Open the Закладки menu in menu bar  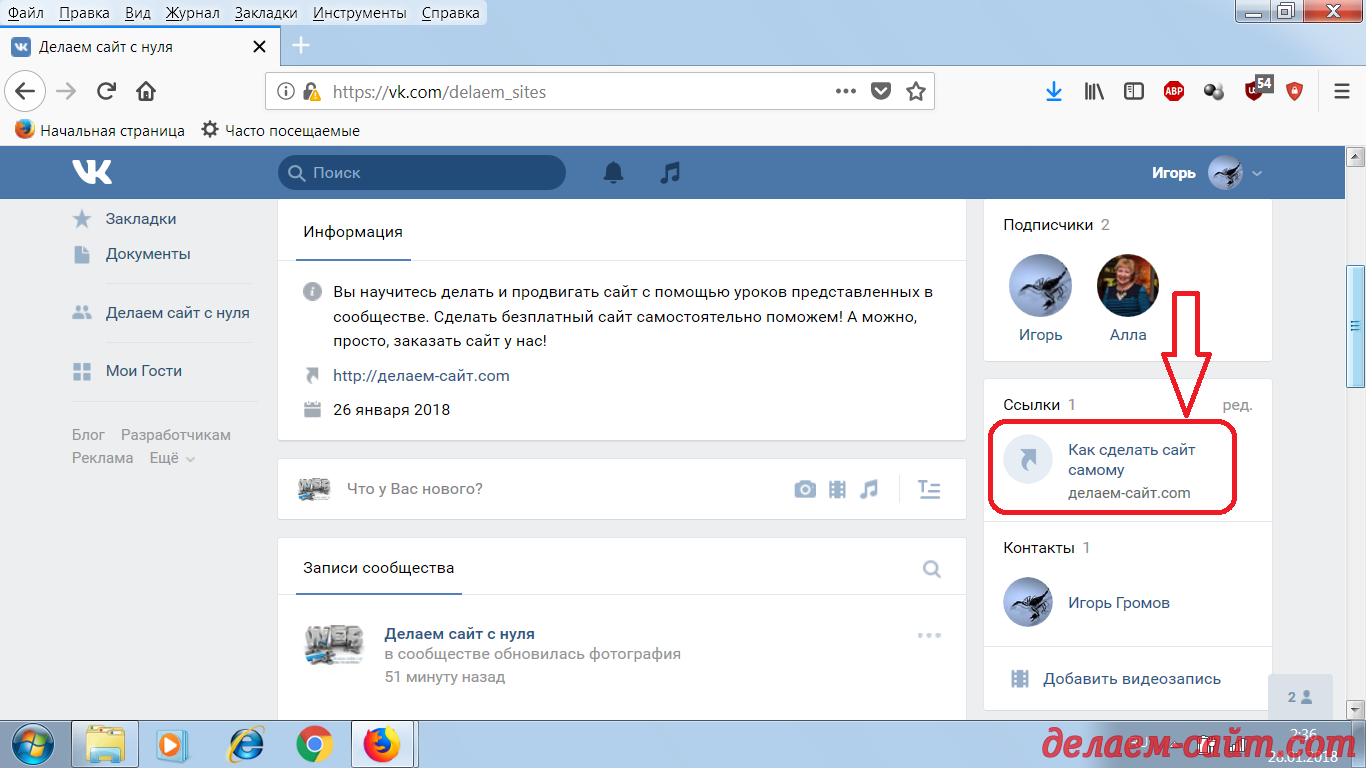266,13
